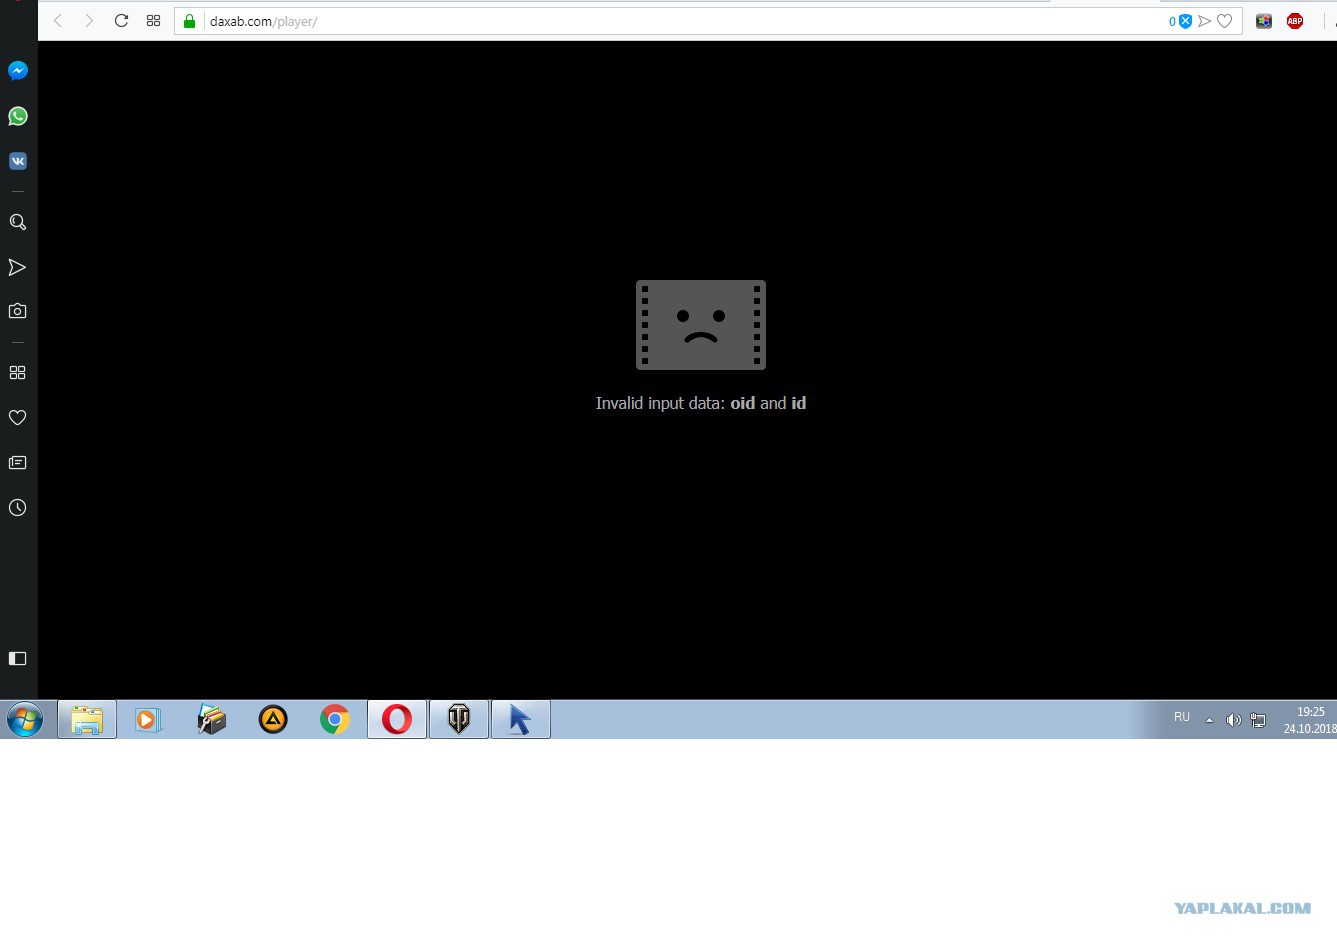The height and width of the screenshot is (938, 1337).
Task: Click the 'Invalid input data' error message
Action: [701, 403]
